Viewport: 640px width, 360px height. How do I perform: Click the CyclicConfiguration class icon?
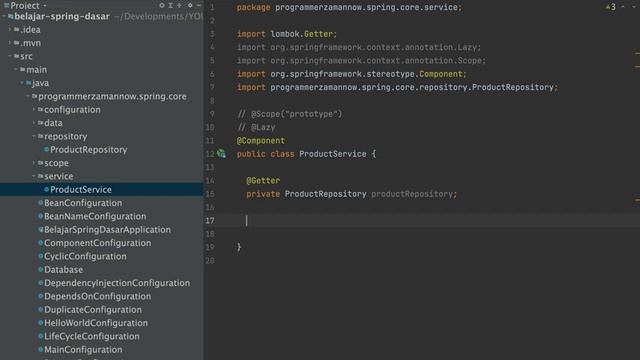[x=40, y=256]
